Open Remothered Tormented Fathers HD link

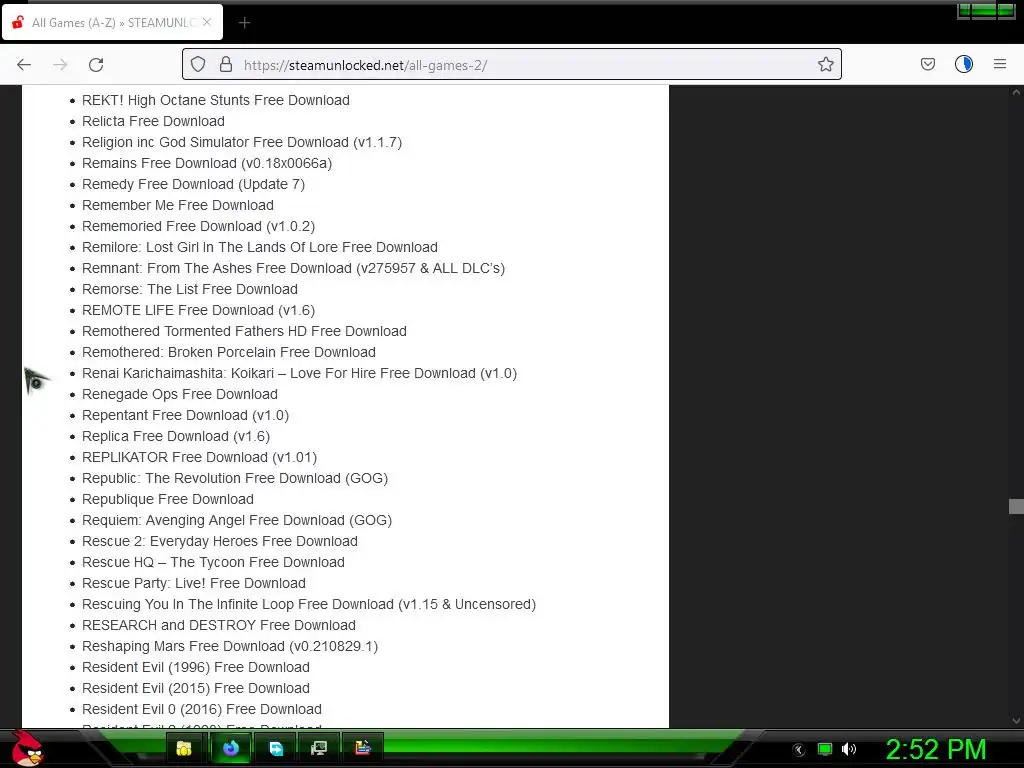tap(244, 331)
